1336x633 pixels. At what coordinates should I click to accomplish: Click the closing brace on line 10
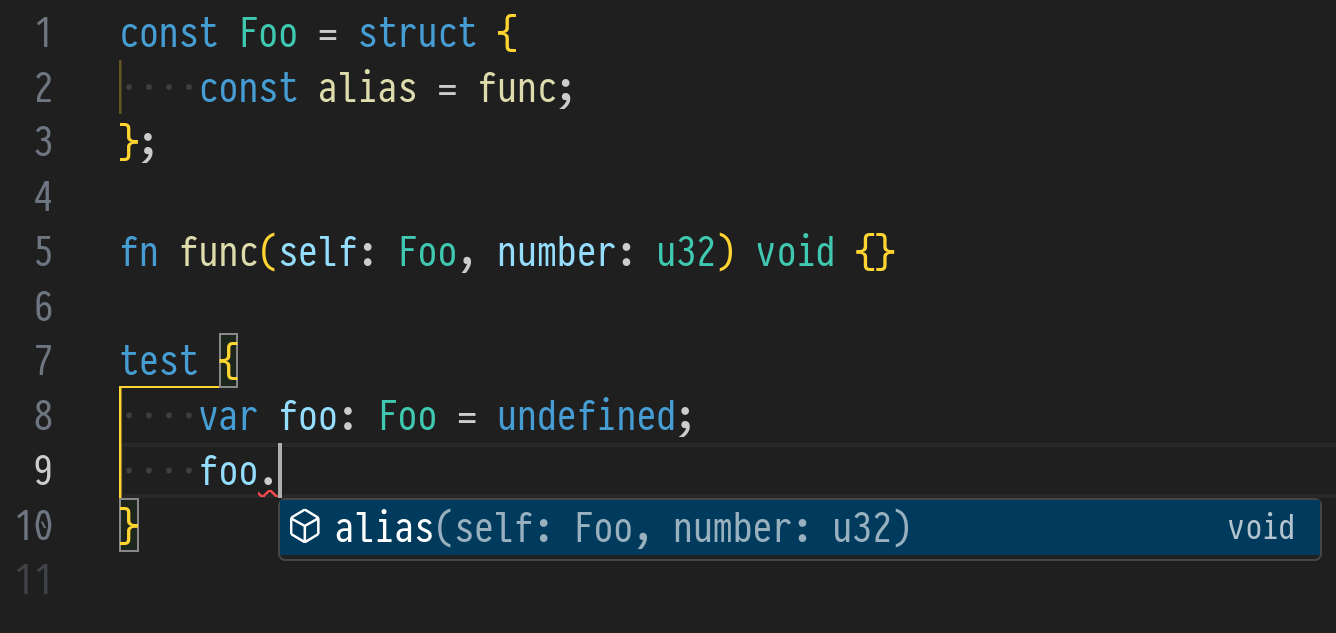(x=129, y=525)
